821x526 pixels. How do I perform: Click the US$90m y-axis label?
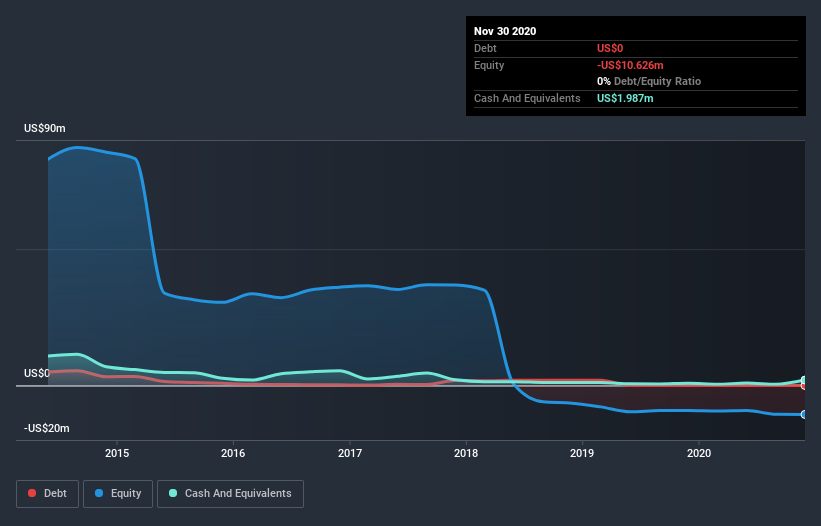coord(45,128)
